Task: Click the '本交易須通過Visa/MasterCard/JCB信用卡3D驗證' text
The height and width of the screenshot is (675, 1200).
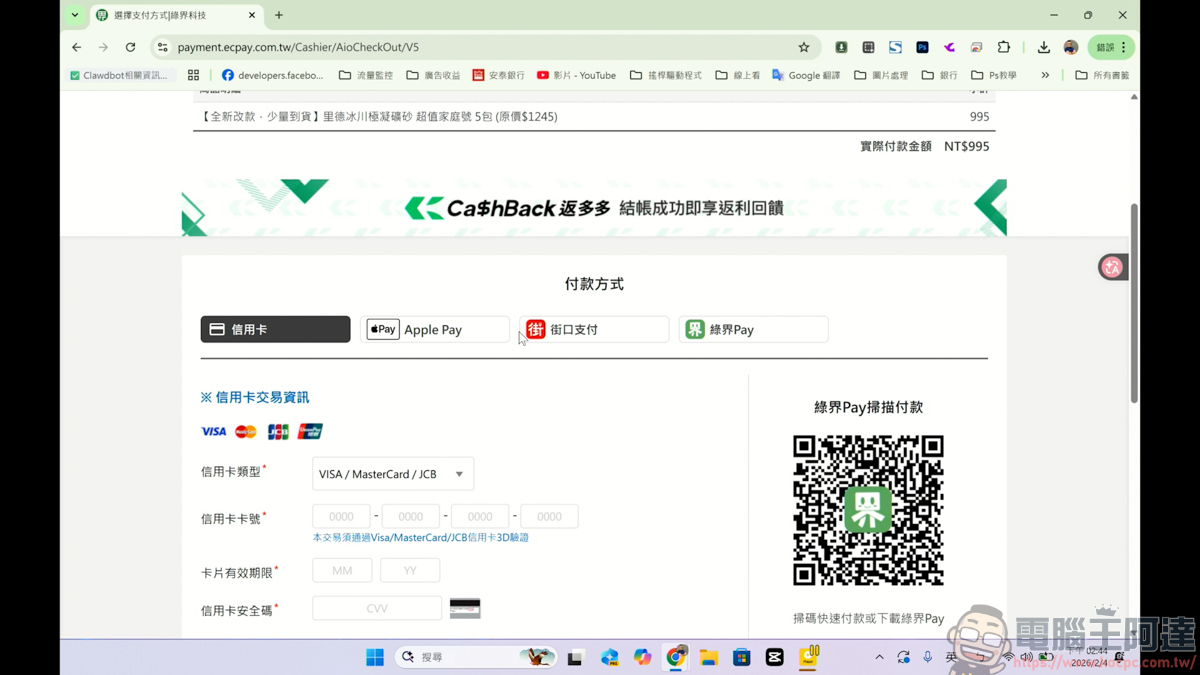Action: (x=421, y=538)
